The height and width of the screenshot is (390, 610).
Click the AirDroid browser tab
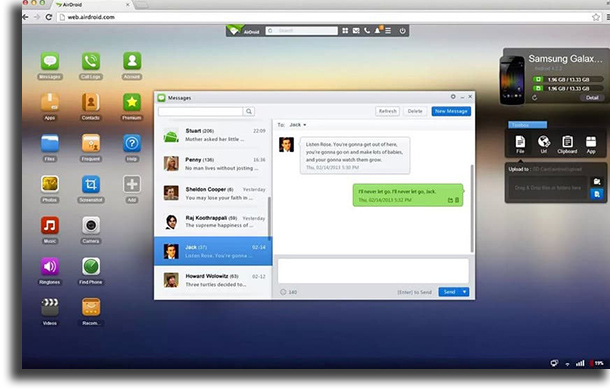pos(92,5)
